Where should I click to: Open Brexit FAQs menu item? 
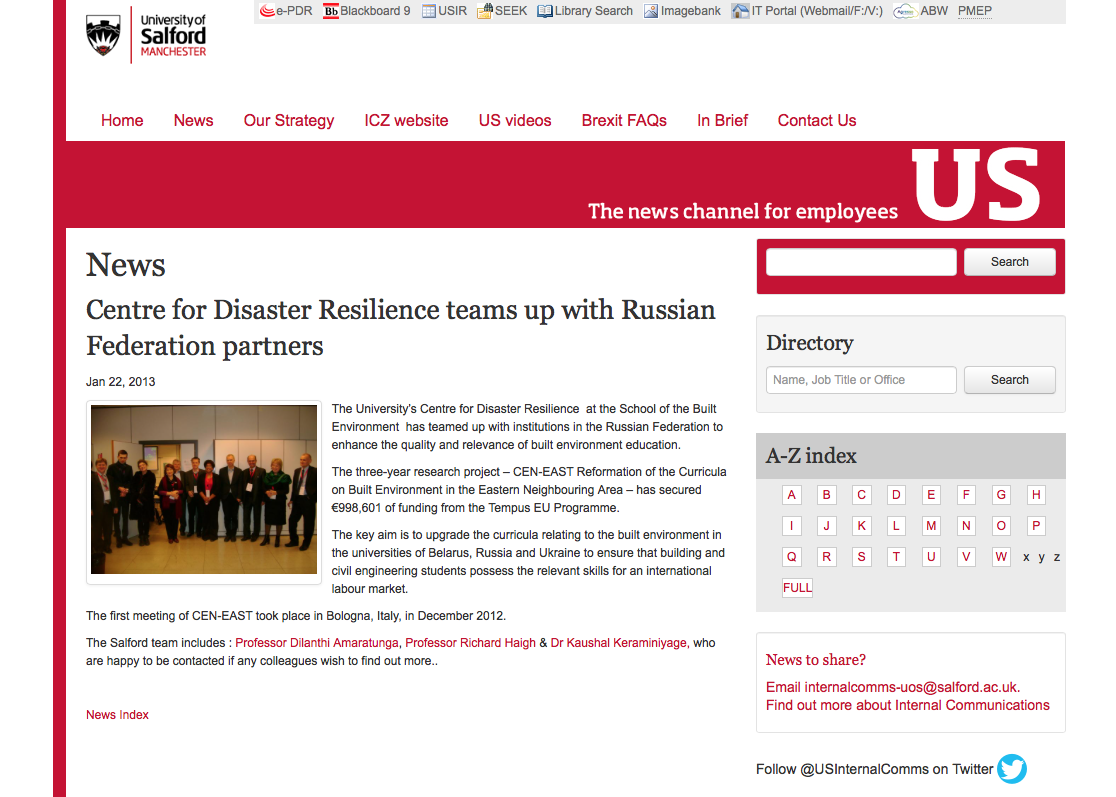[624, 121]
